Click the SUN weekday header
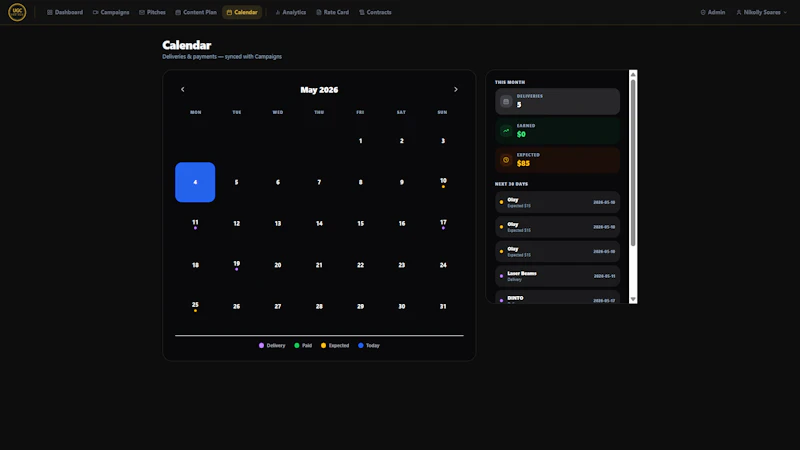The image size is (800, 450). pyautogui.click(x=442, y=112)
